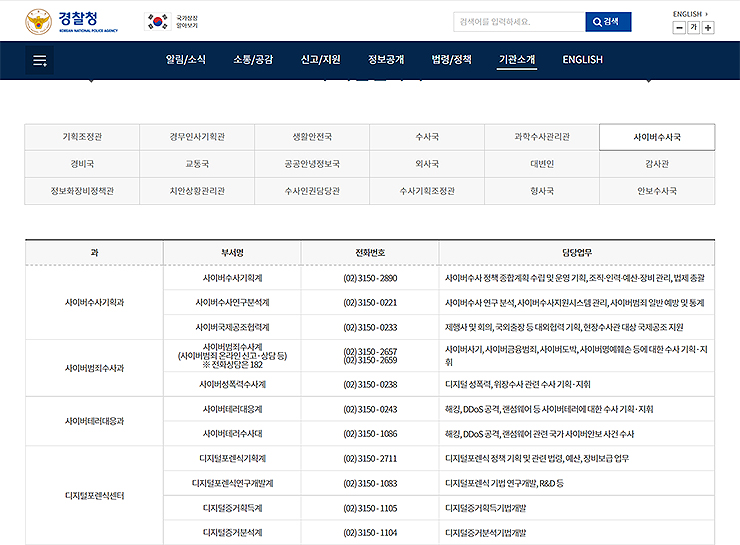This screenshot has width=740, height=545.
Task: Click the 디지털포렌식센터 division cell
Action: coord(94,495)
